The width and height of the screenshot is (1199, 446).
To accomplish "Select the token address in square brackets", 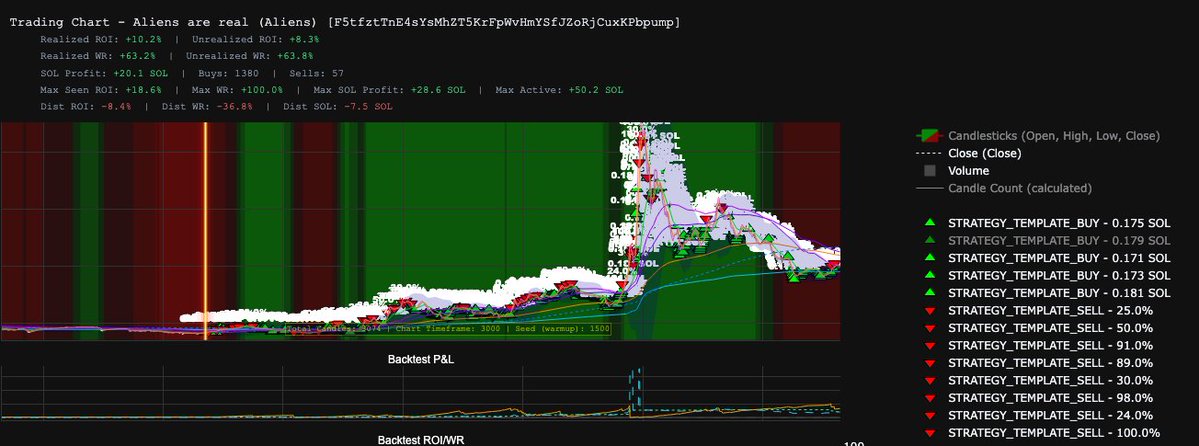I will pyautogui.click(x=503, y=22).
